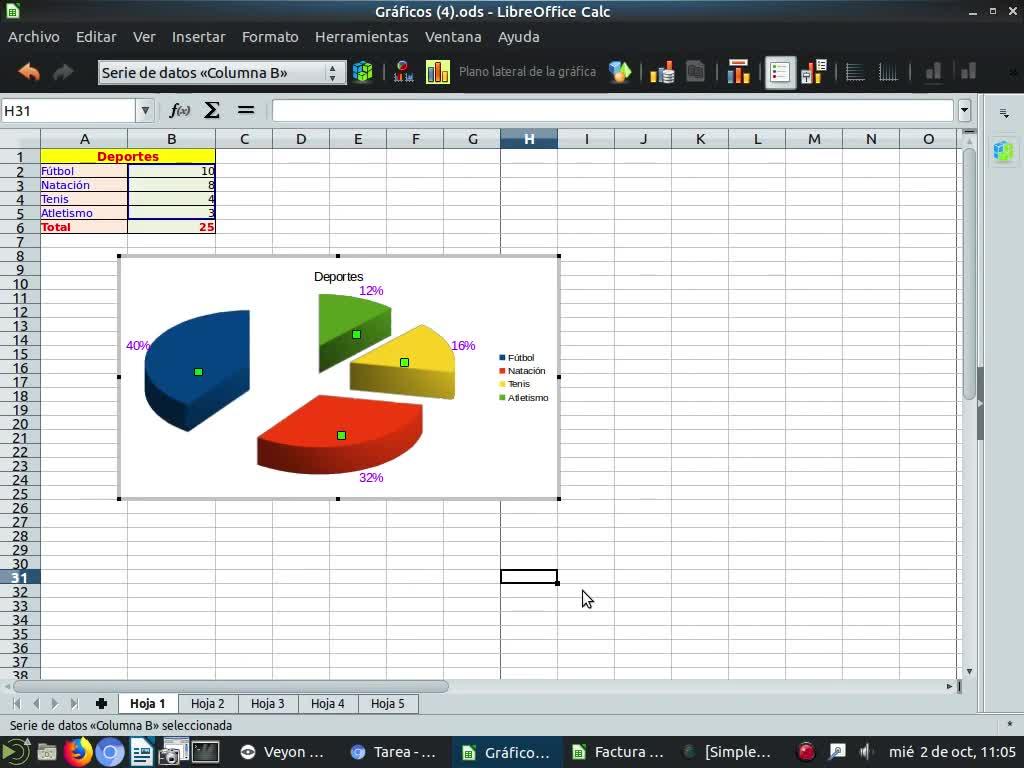This screenshot has width=1024, height=768.
Task: Go to first sheet navigation arrow
Action: click(x=17, y=703)
